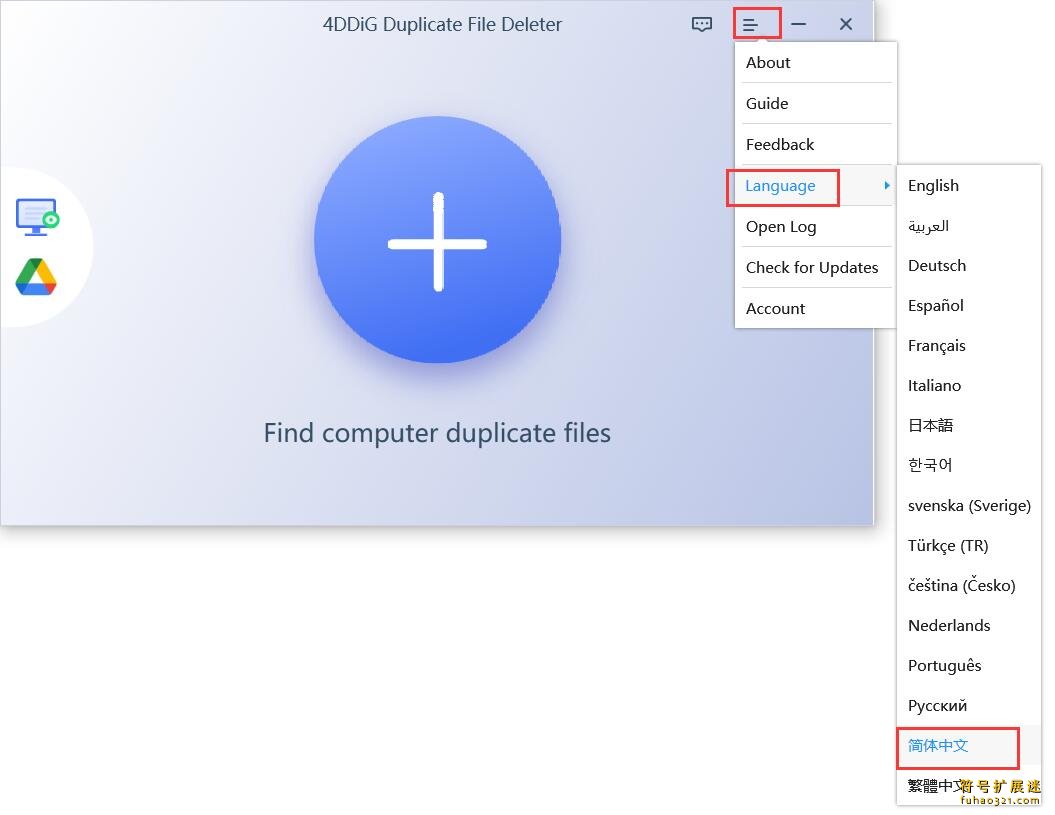Switch language to Español

coord(969,306)
